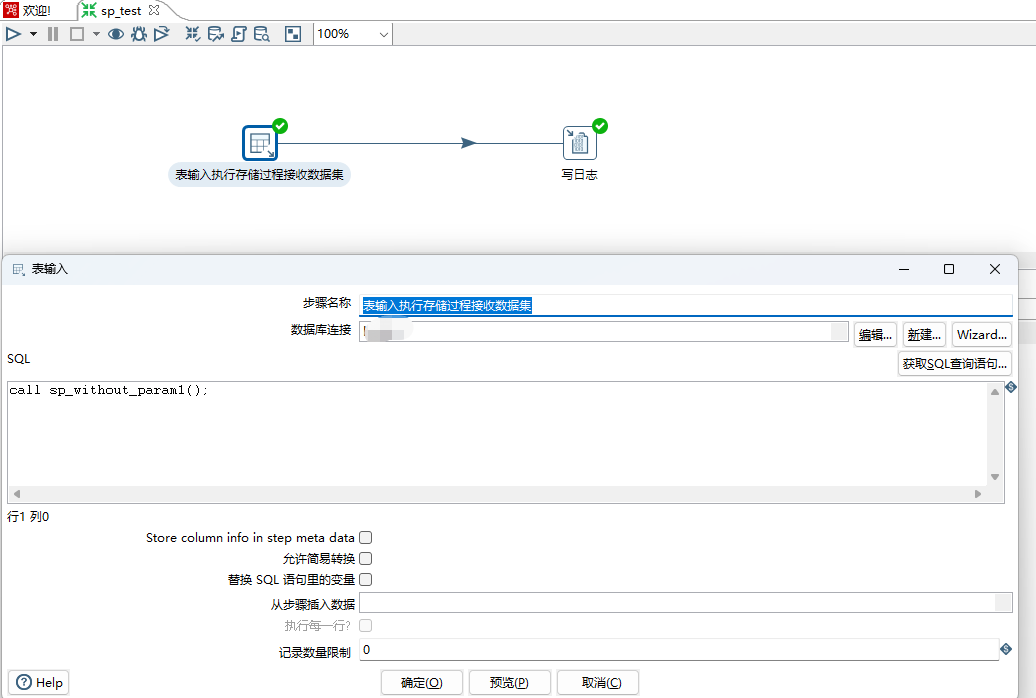1036x698 pixels.
Task: Click the 预览(P) button
Action: click(509, 682)
